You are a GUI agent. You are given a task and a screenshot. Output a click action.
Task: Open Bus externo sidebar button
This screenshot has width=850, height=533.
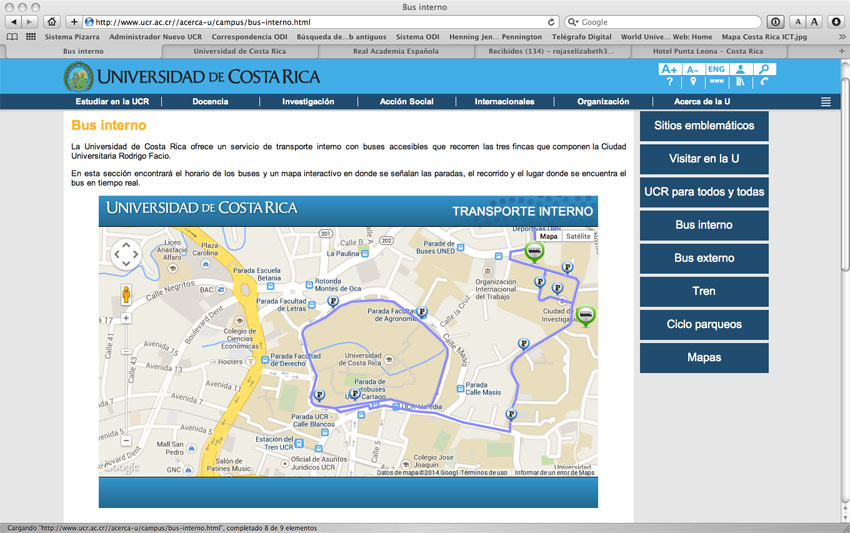[704, 258]
